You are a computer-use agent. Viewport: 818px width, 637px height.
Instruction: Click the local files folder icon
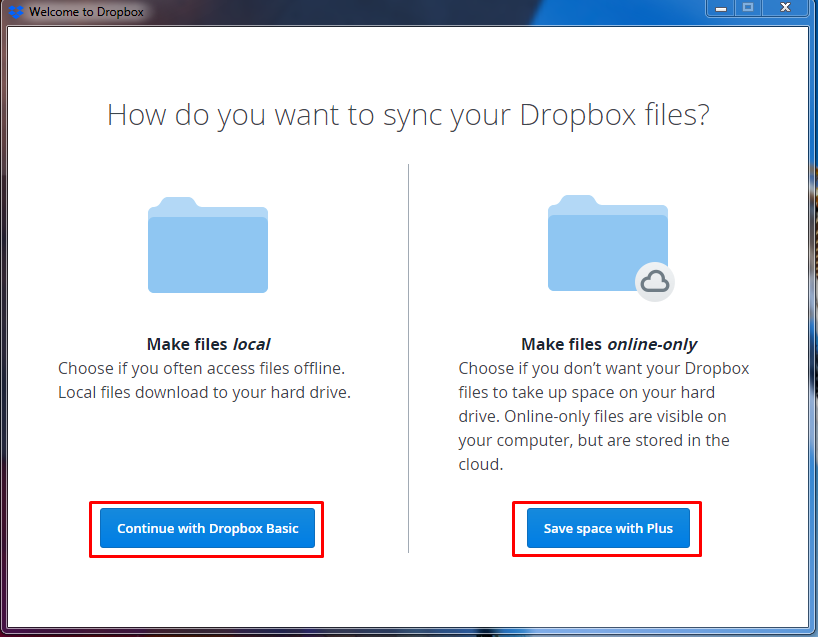pyautogui.click(x=208, y=245)
